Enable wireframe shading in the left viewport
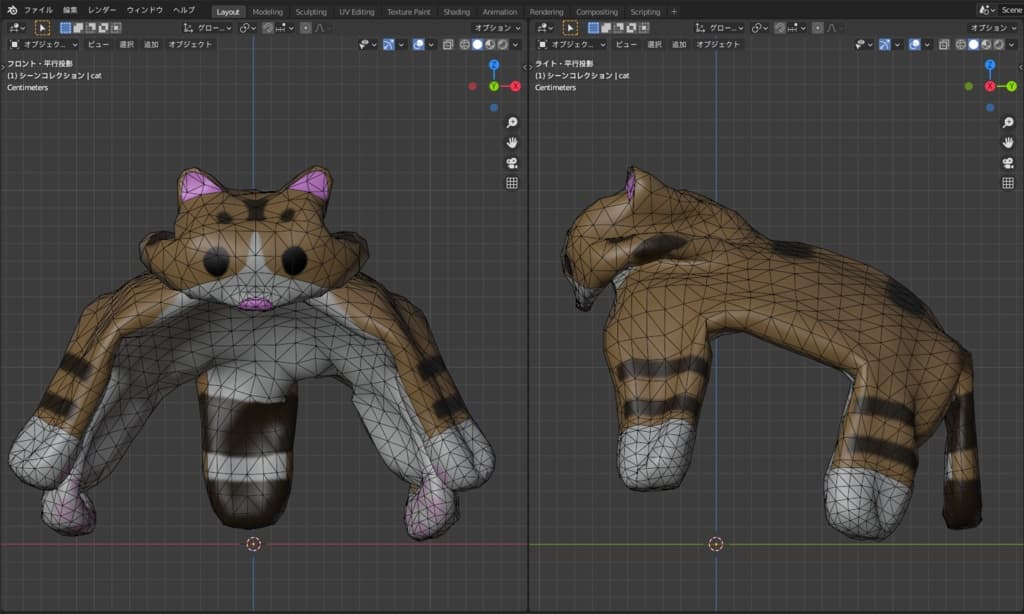The height and width of the screenshot is (614, 1024). point(464,44)
